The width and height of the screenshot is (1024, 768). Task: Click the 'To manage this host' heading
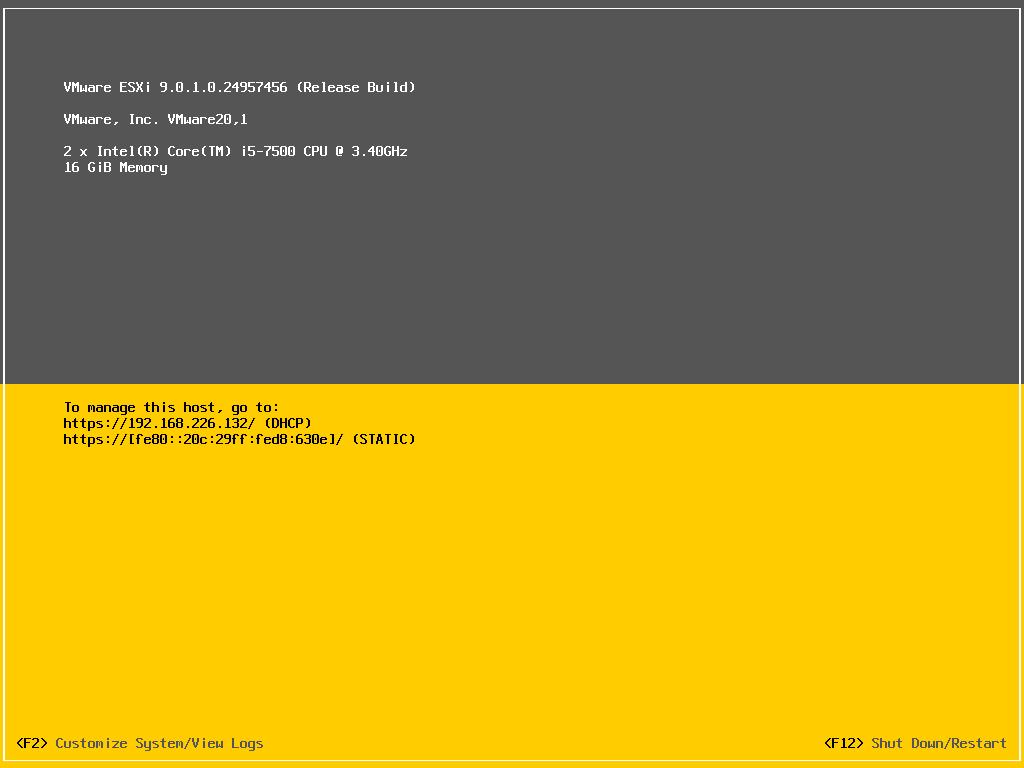point(170,407)
